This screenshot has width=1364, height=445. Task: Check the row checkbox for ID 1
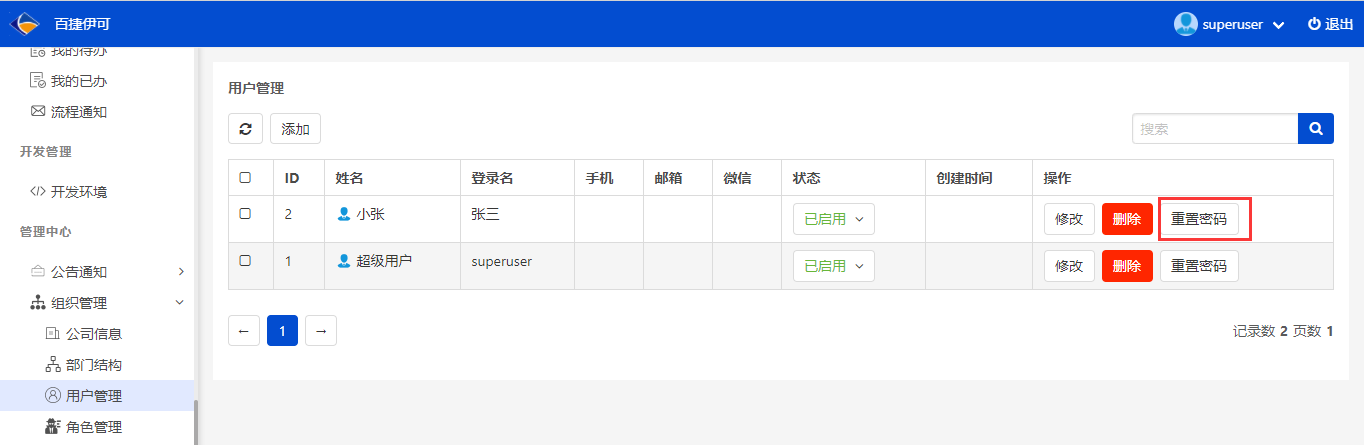tap(245, 260)
